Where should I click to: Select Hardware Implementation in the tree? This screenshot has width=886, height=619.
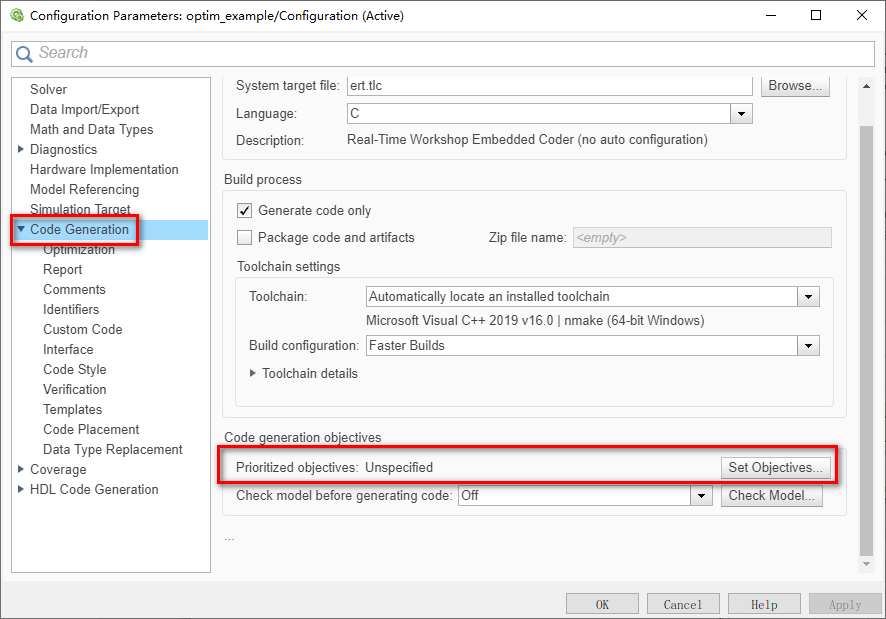pos(104,169)
